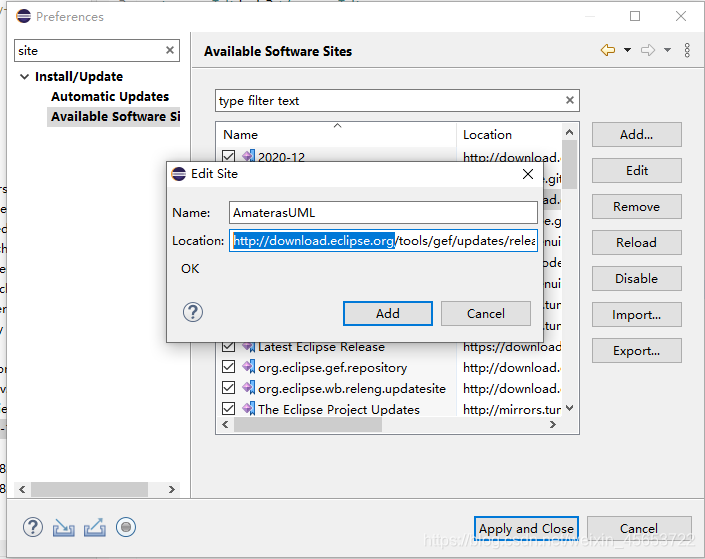705x559 pixels.
Task: Click the oomph preference recorder icon
Action: coord(126,527)
